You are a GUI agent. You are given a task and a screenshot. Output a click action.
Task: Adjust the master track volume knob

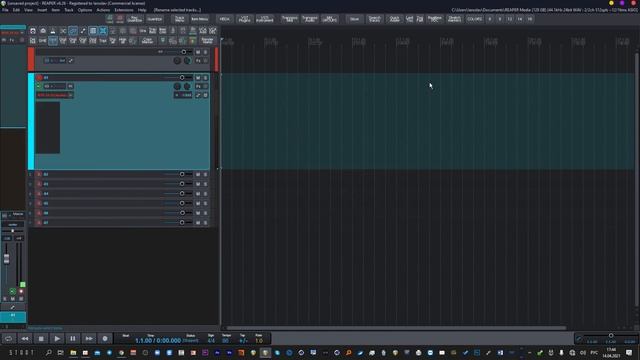coord(184,52)
